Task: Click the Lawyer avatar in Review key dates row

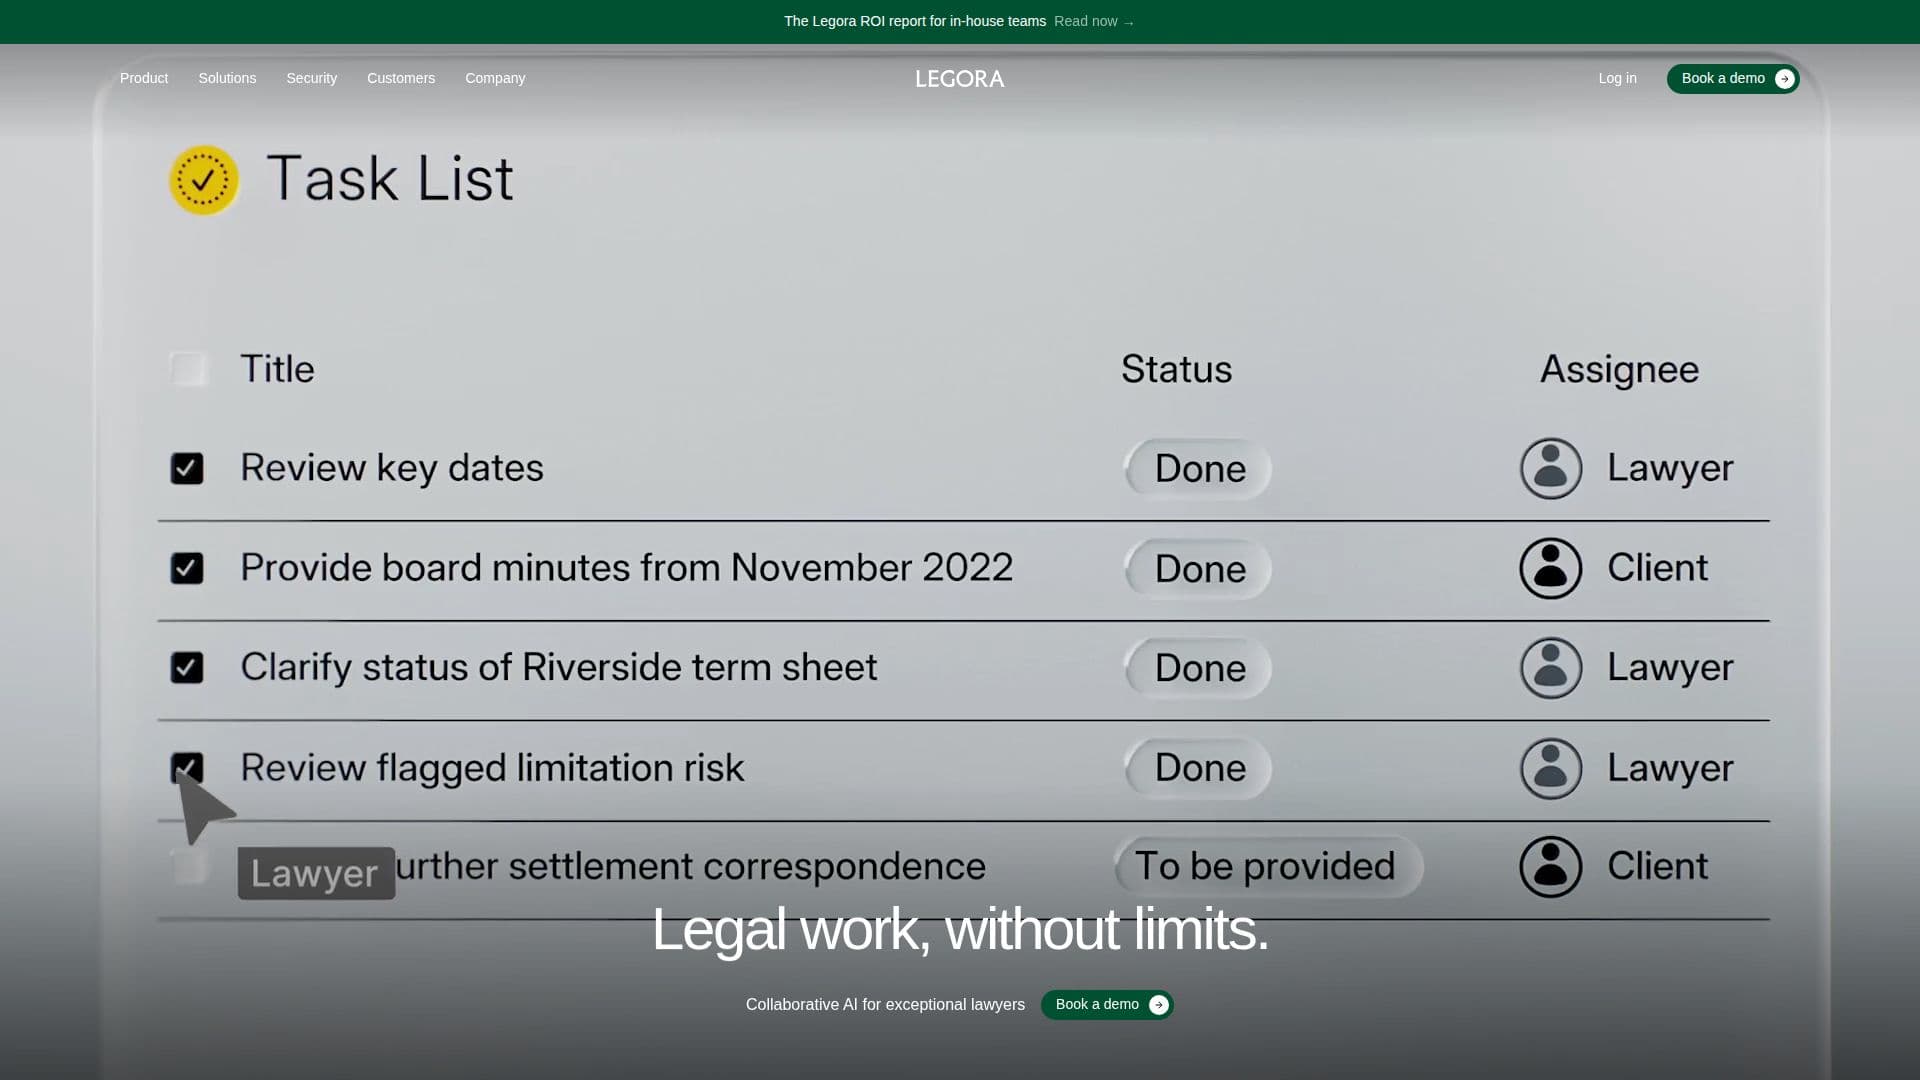Action: coord(1551,468)
